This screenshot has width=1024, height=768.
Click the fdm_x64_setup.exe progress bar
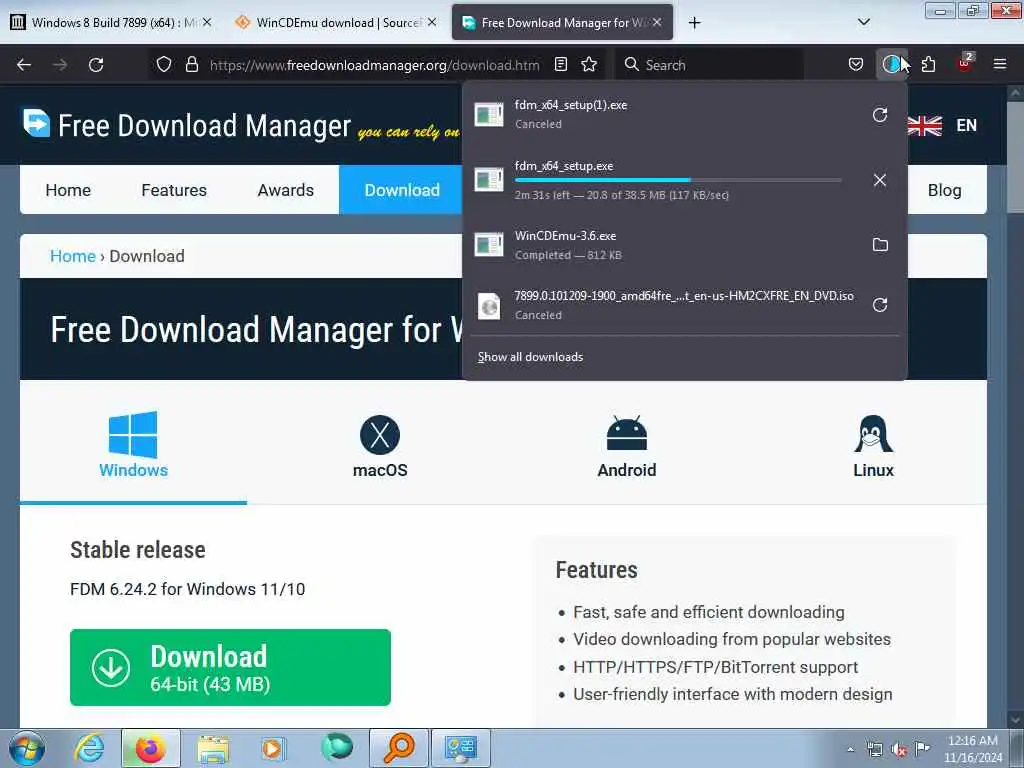click(678, 180)
